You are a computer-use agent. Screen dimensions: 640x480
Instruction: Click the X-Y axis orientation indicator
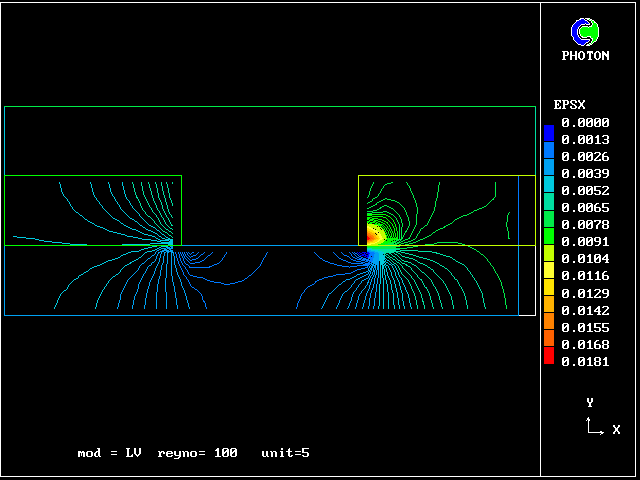[596, 422]
